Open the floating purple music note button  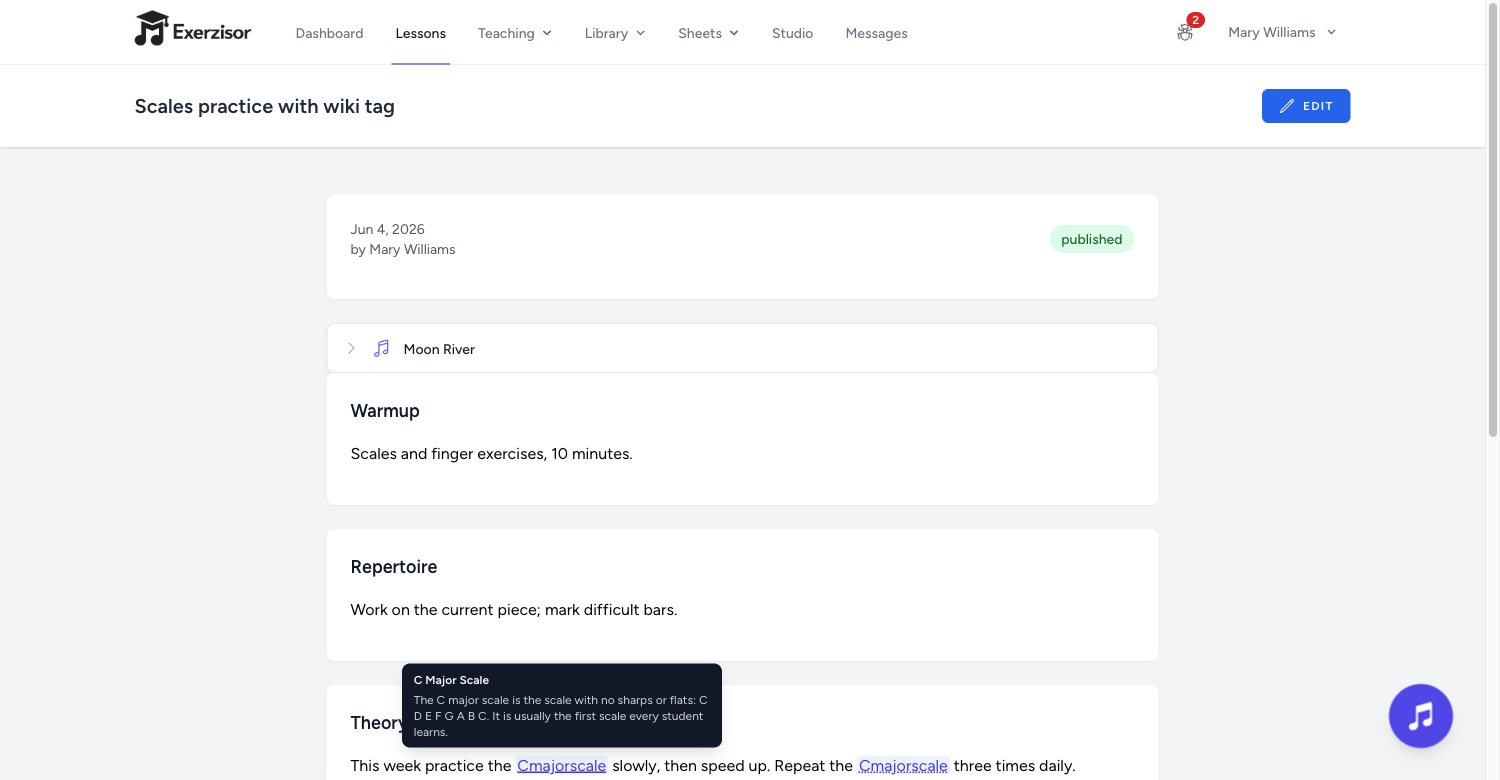pos(1420,716)
